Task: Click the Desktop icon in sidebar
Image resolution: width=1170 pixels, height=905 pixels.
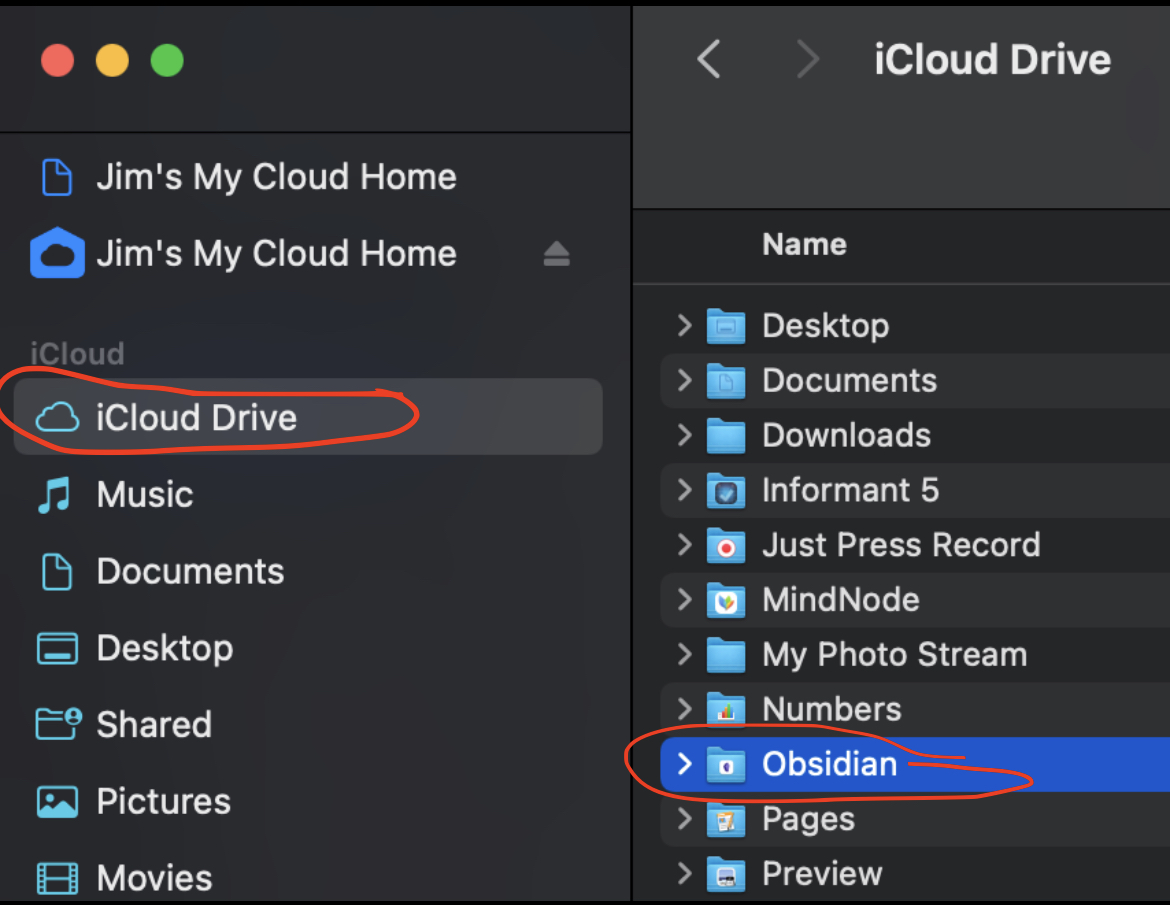Action: pyautogui.click(x=57, y=648)
